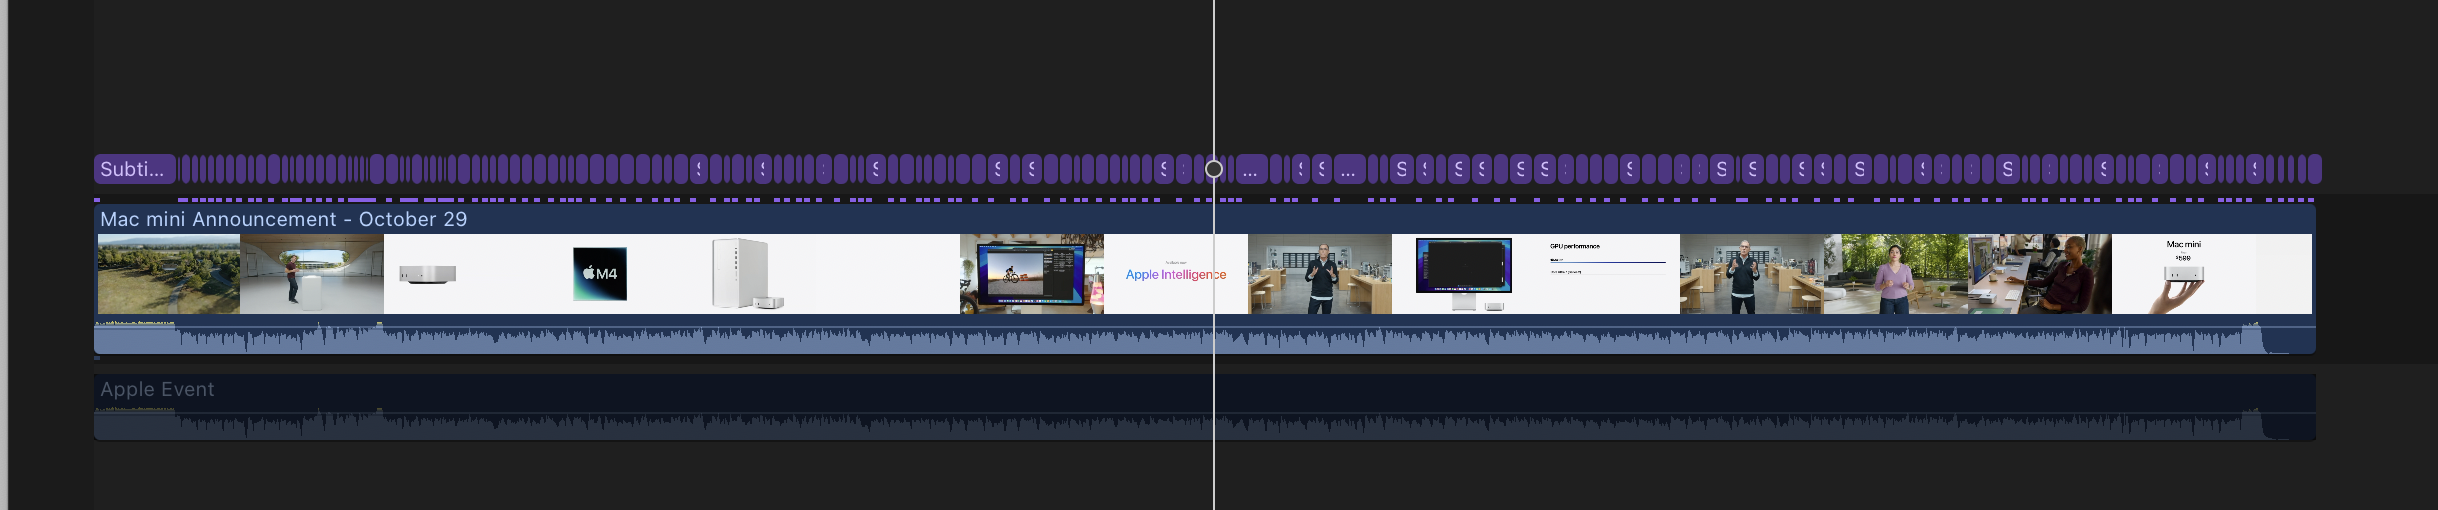Image resolution: width=2438 pixels, height=510 pixels.
Task: Click the 'Mac mini Announcement - October 29' clip title
Action: click(284, 219)
